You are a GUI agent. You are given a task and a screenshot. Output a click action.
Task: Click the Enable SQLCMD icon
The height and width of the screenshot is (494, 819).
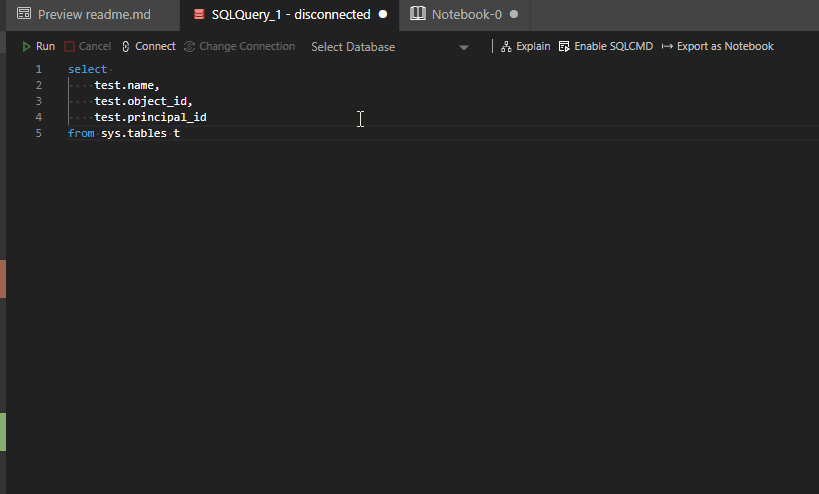(x=564, y=46)
